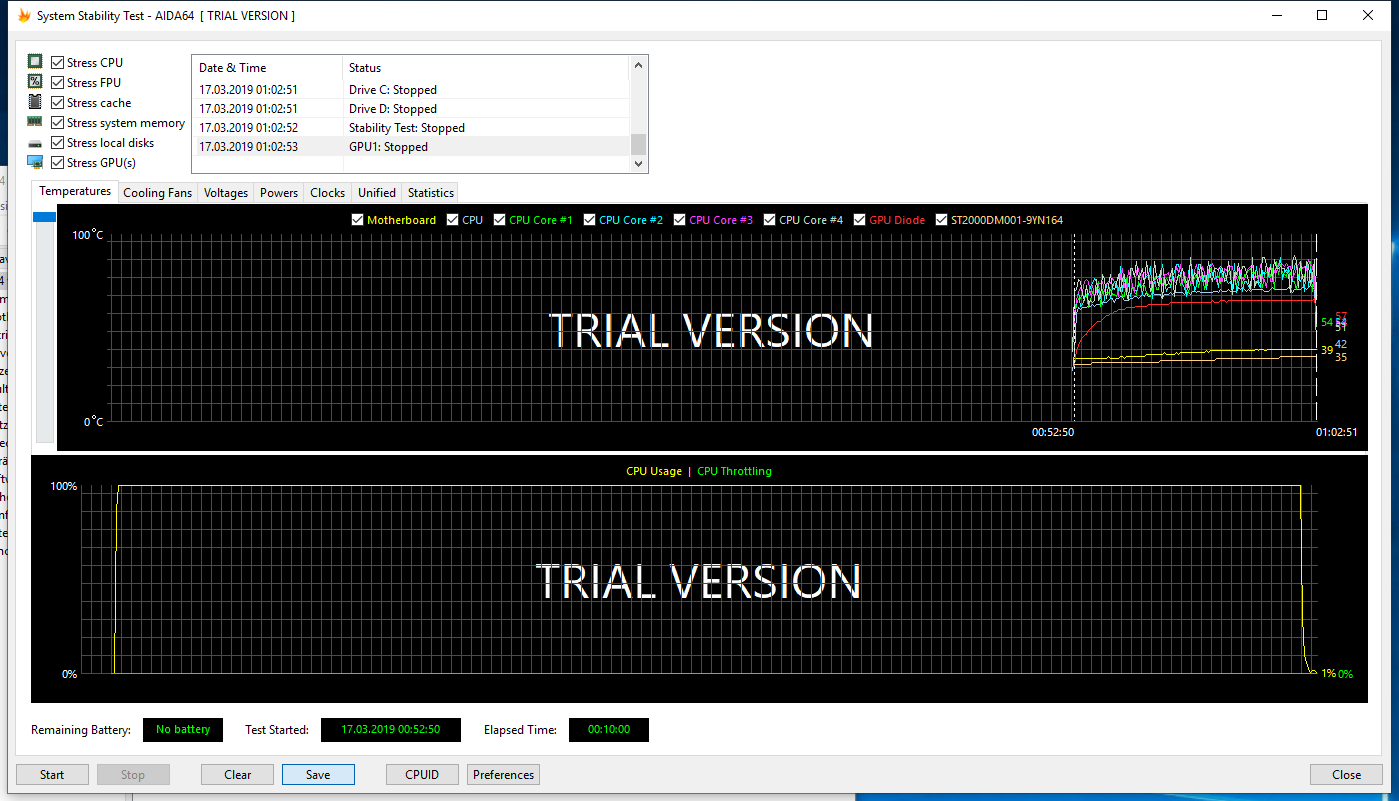The image size is (1399, 801).
Task: Open the Powers tab
Action: 279,193
